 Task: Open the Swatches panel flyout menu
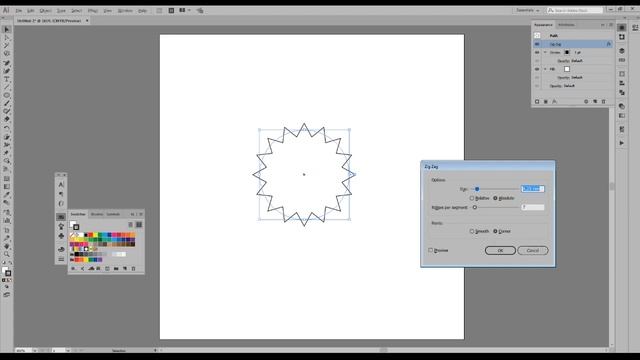click(141, 214)
